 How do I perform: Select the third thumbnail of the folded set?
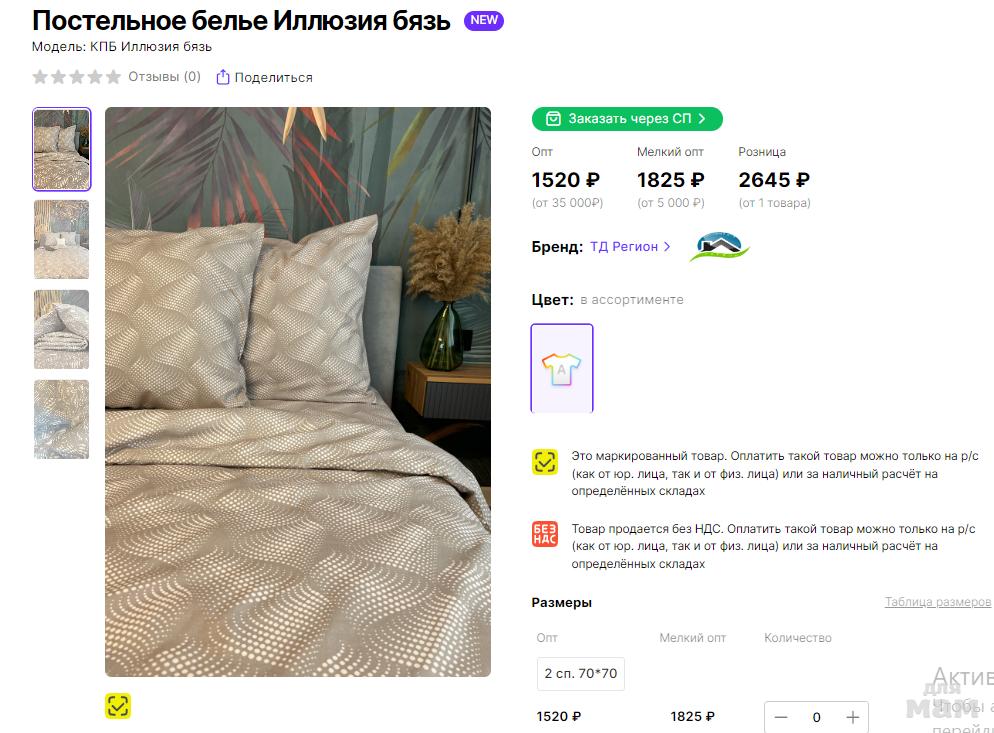(62, 329)
